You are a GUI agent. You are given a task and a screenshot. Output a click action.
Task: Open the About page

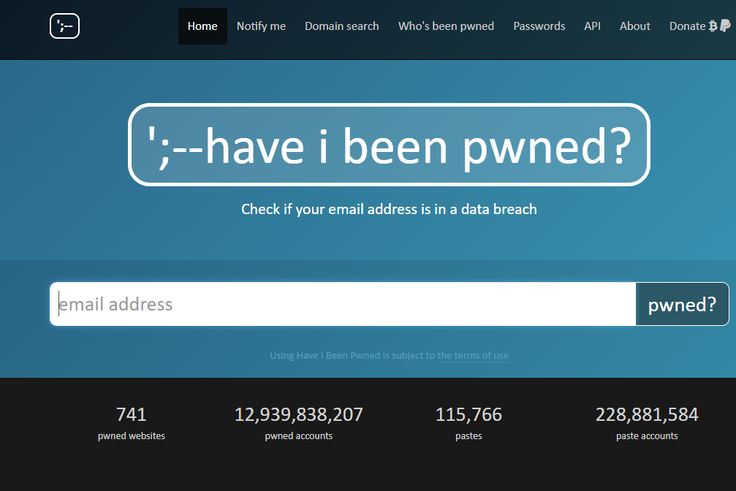(x=635, y=26)
